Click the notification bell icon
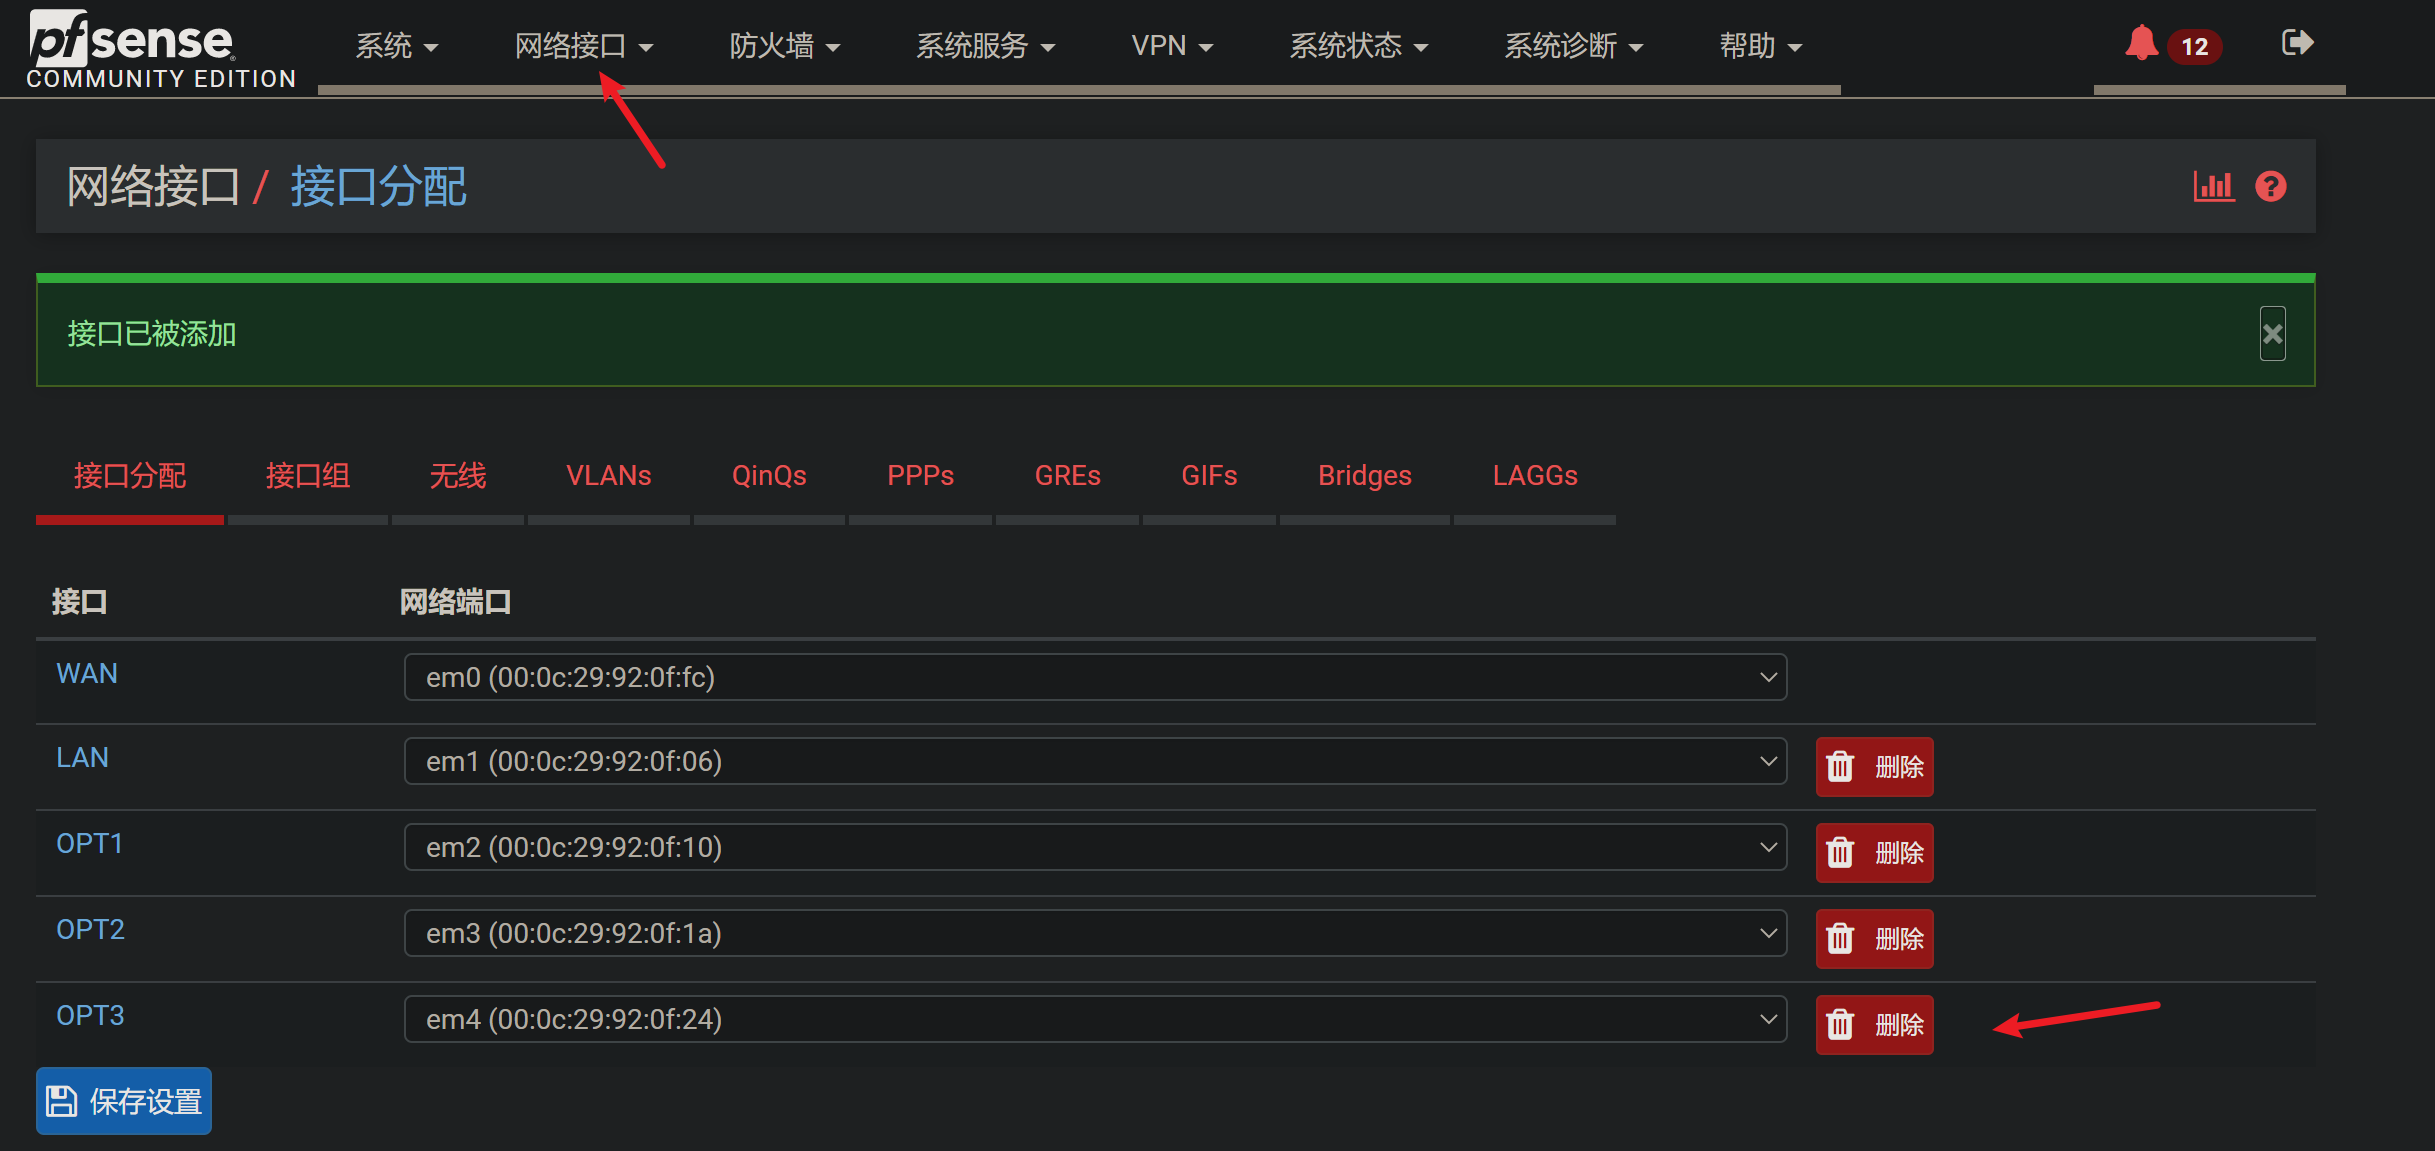2435x1151 pixels. (2141, 44)
